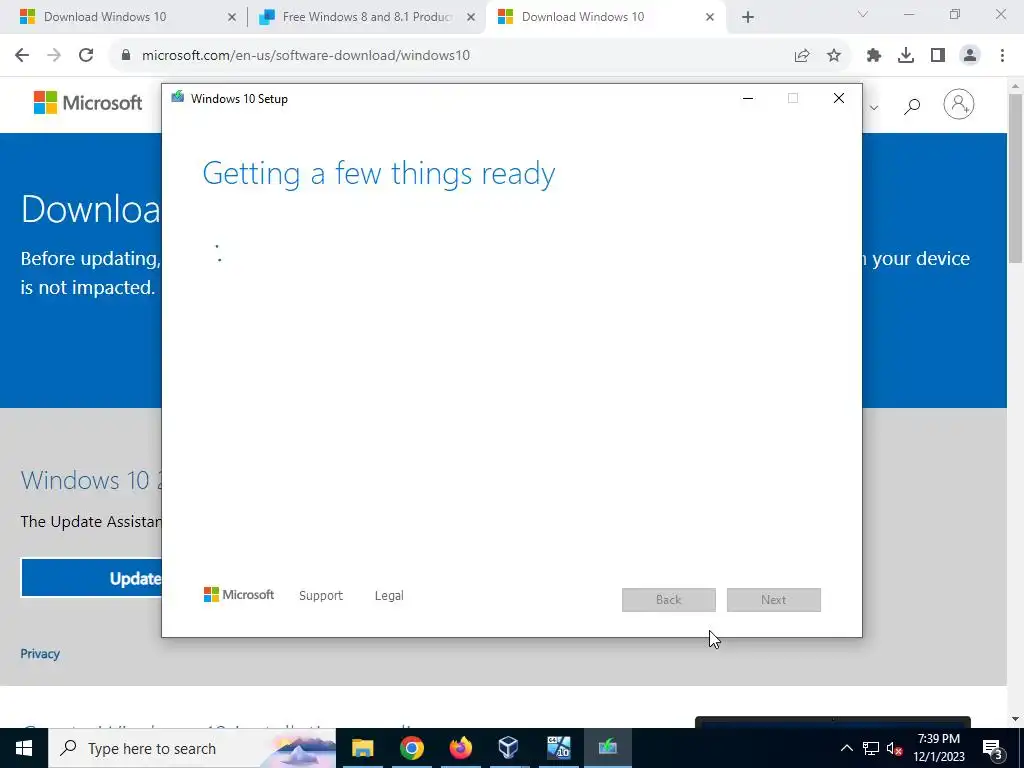Screen dimensions: 1024x768
Task: Toggle Chrome side panel icon
Action: [938, 56]
